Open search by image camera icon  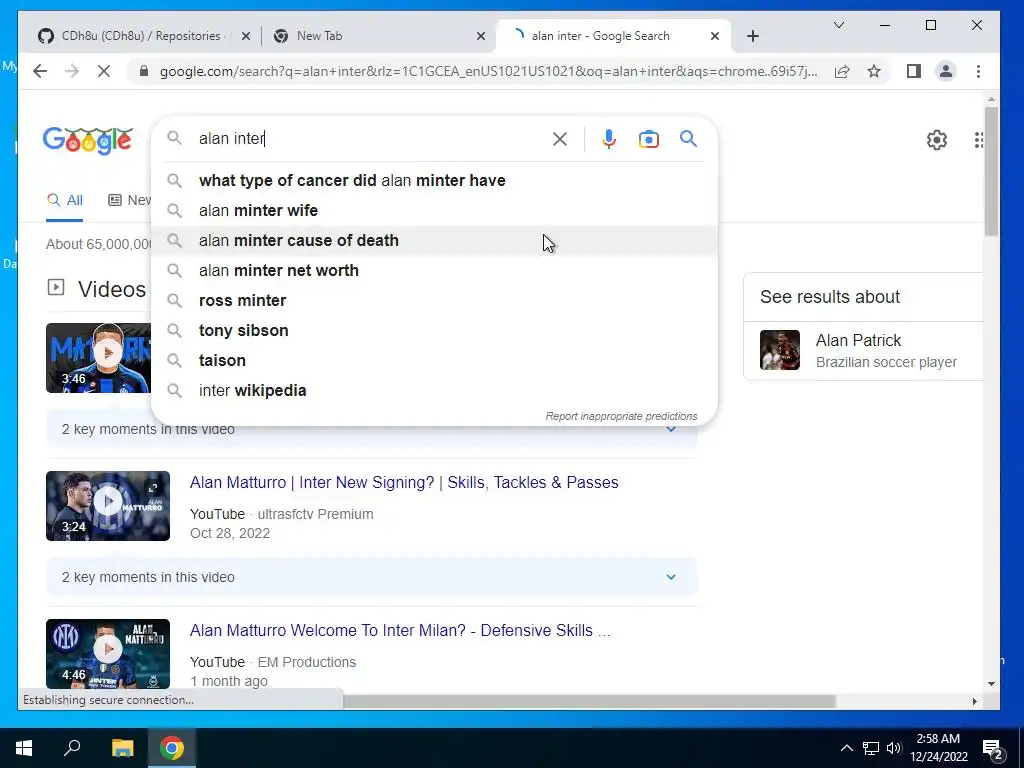(x=648, y=139)
